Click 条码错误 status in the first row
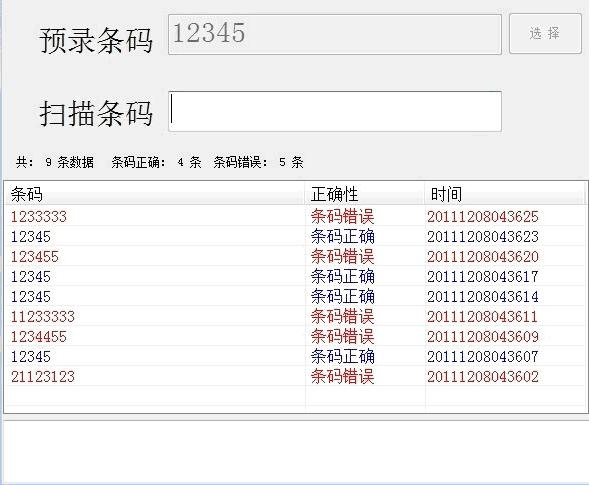589x485 pixels. [342, 216]
